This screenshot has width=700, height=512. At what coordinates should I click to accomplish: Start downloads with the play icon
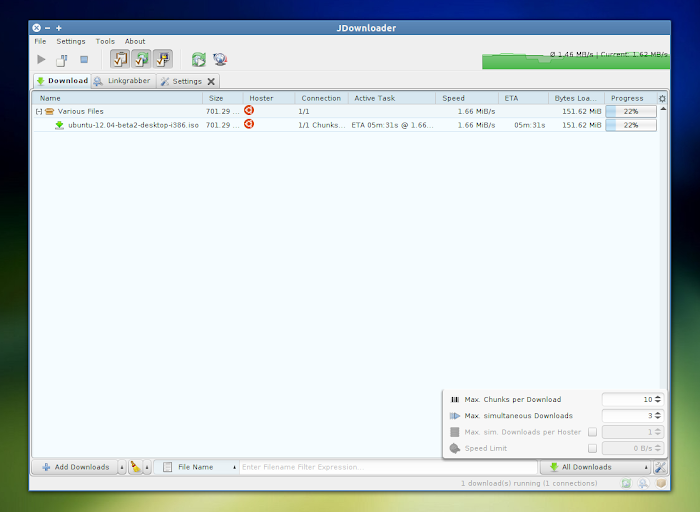41,59
